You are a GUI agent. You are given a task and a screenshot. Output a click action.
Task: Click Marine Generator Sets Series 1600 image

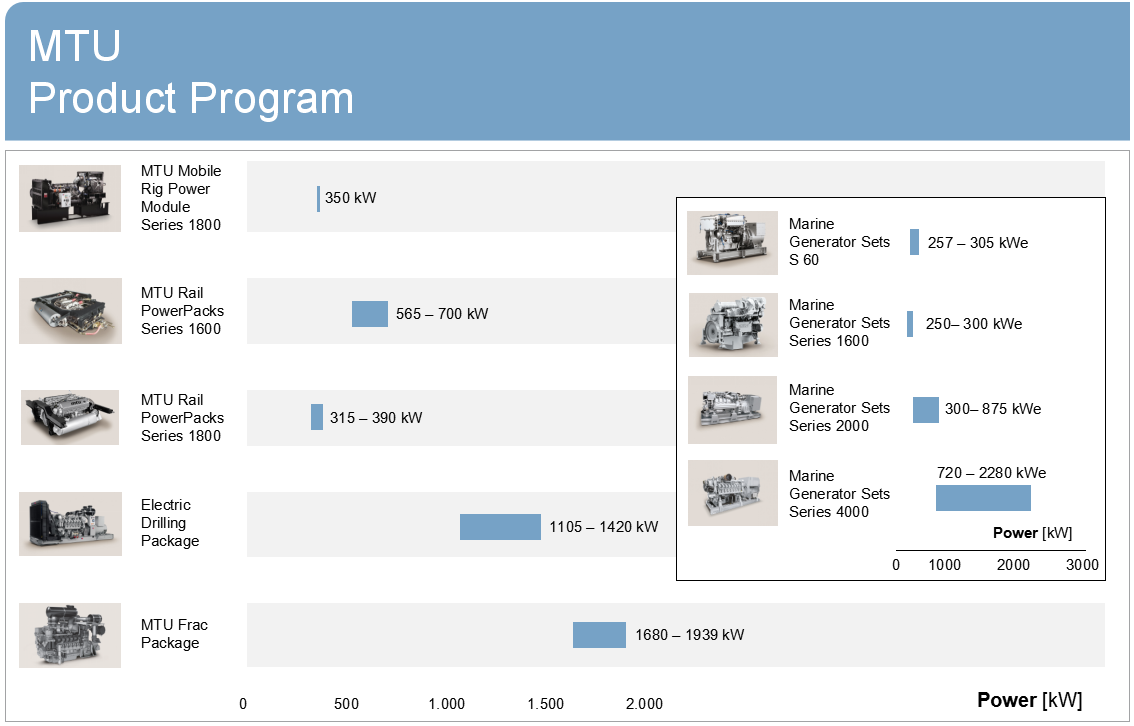tap(732, 324)
